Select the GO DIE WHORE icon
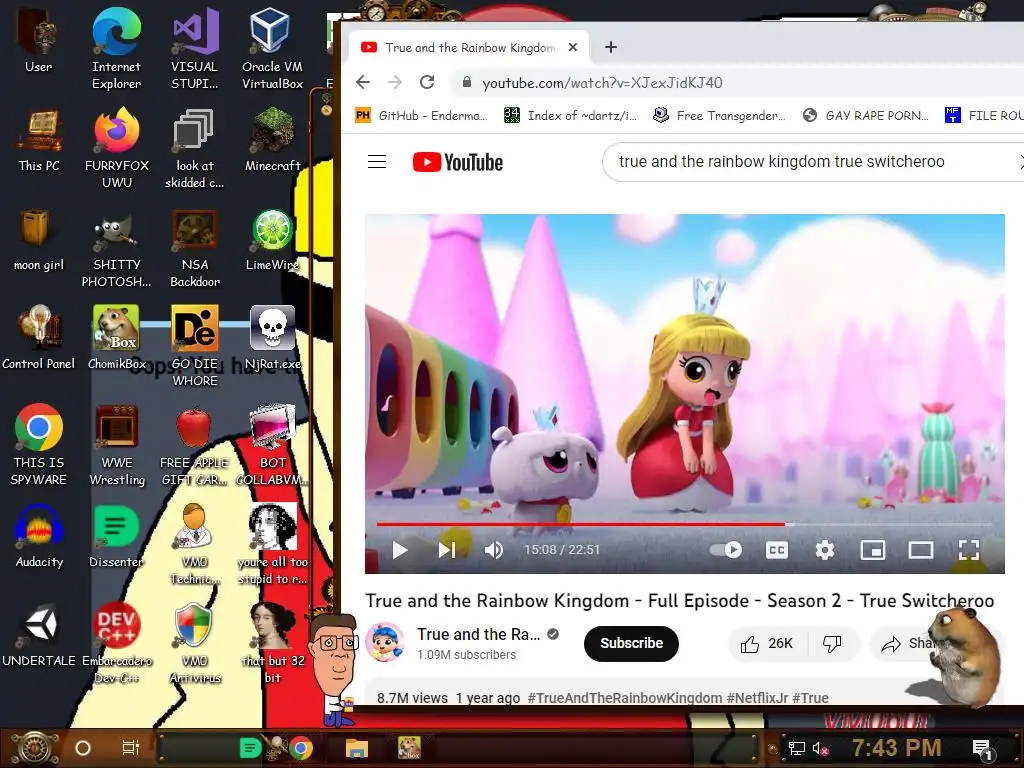 tap(195, 346)
